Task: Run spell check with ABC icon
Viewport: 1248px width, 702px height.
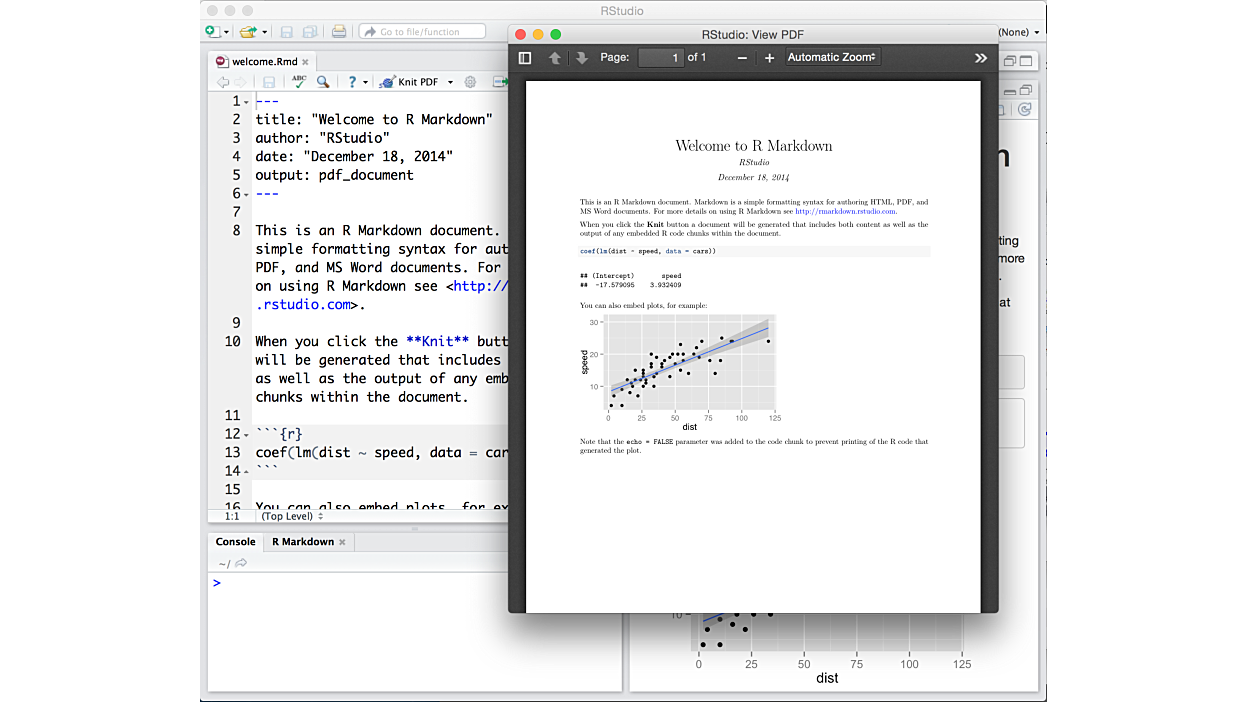Action: [x=298, y=82]
